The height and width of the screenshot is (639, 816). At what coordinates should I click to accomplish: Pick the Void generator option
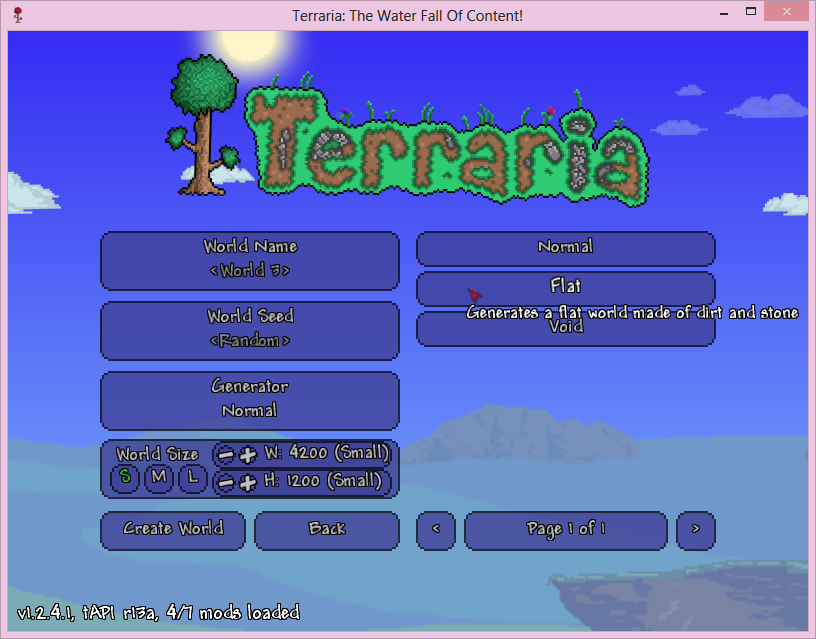point(566,328)
